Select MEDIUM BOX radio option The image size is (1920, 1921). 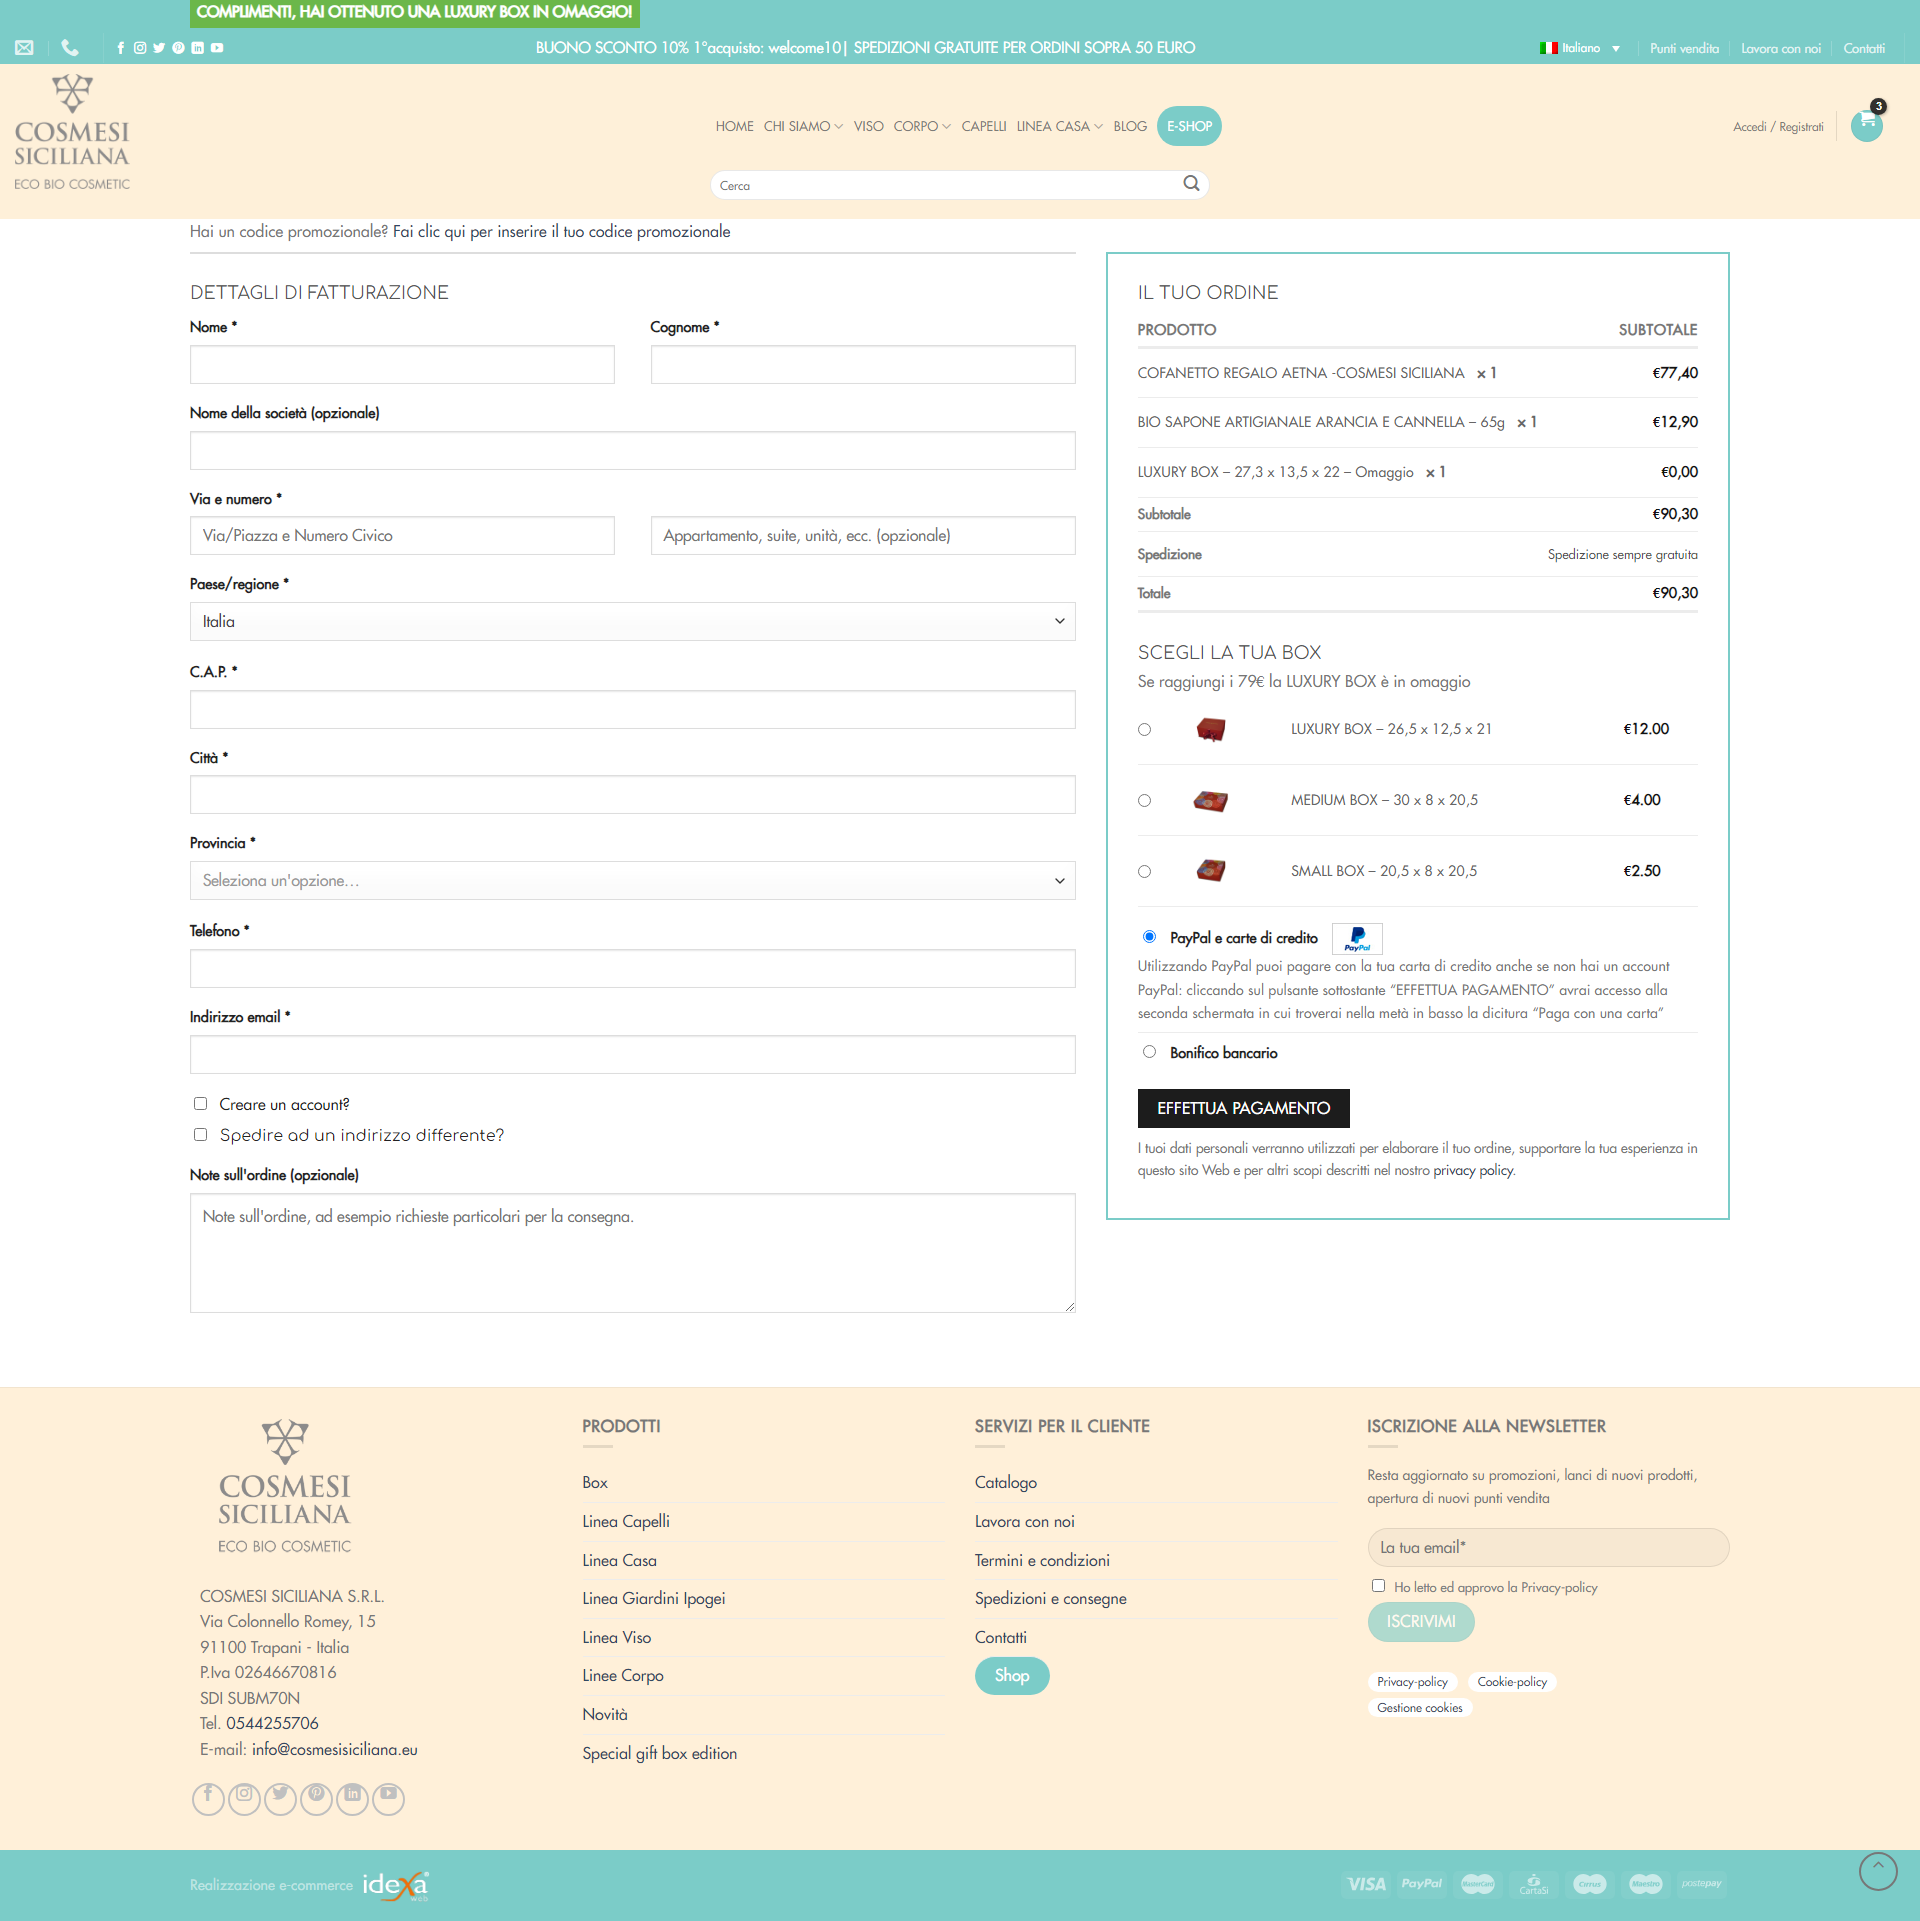pyautogui.click(x=1145, y=800)
